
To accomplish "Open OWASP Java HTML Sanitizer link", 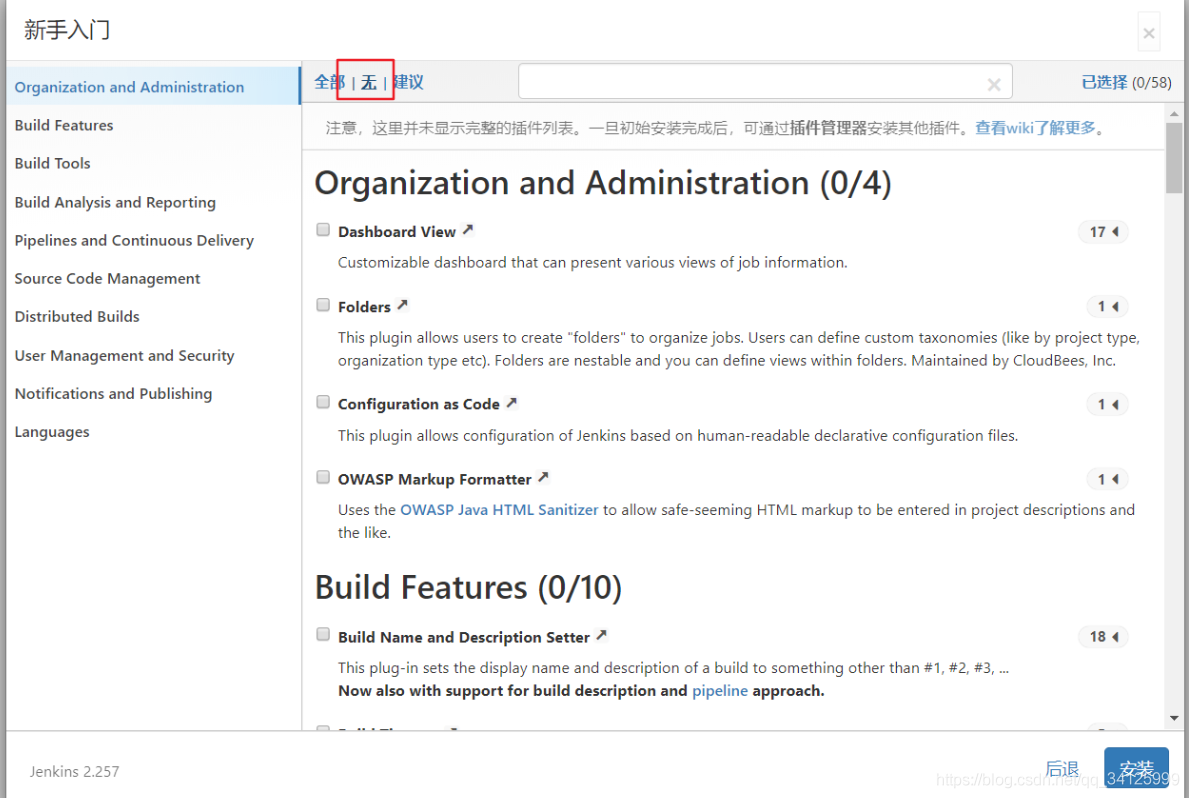I will (499, 510).
